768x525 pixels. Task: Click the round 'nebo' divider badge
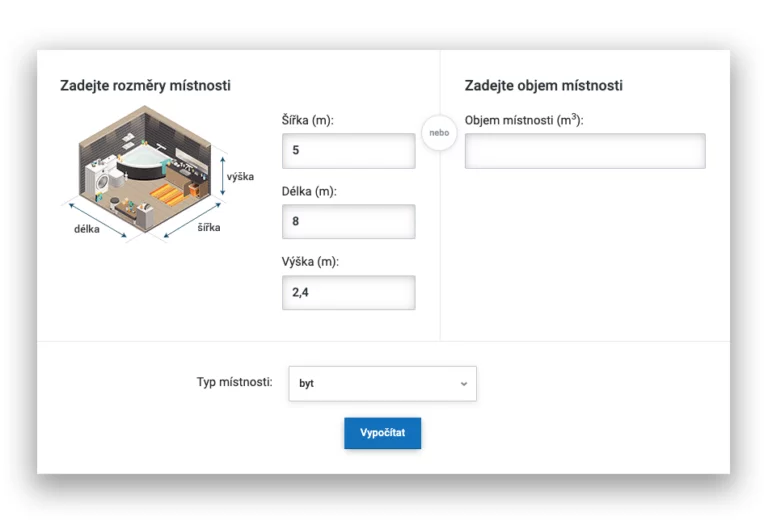point(439,133)
